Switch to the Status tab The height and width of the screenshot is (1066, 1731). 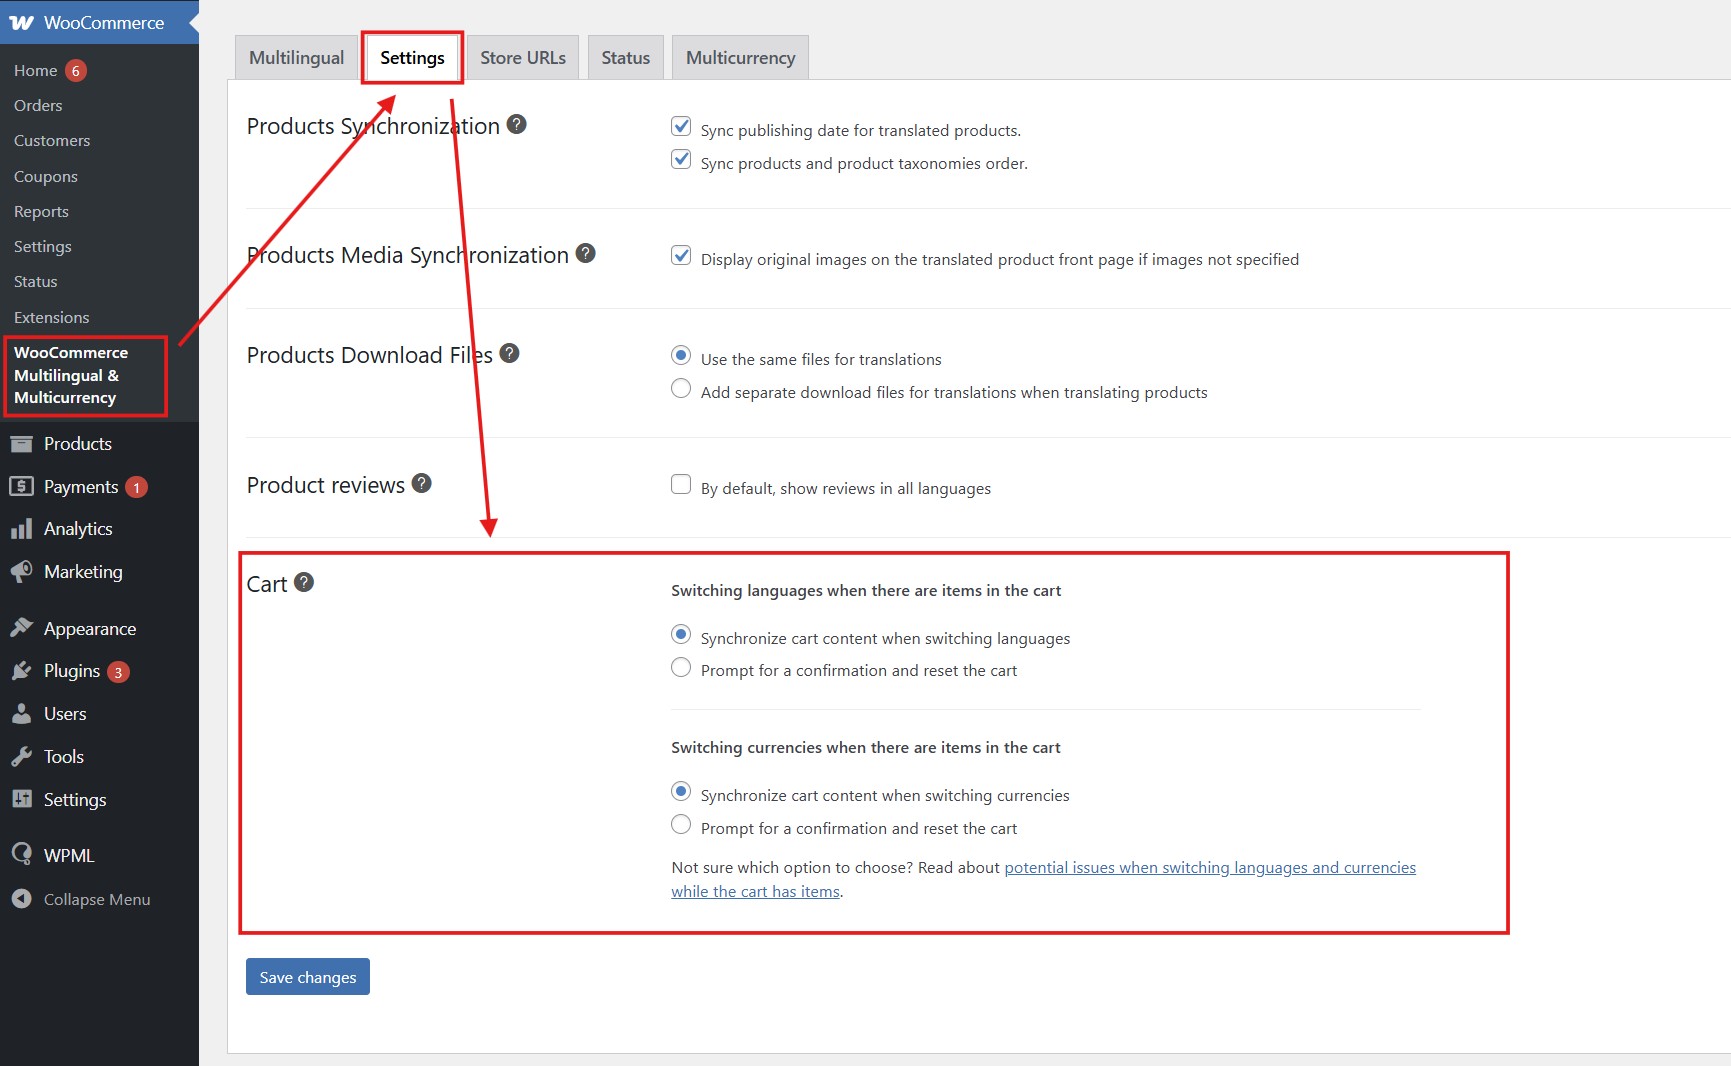626,58
